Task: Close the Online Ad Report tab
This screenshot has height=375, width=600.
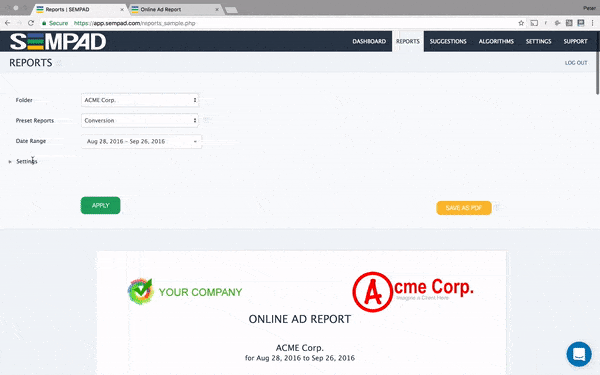Action: tap(217, 9)
